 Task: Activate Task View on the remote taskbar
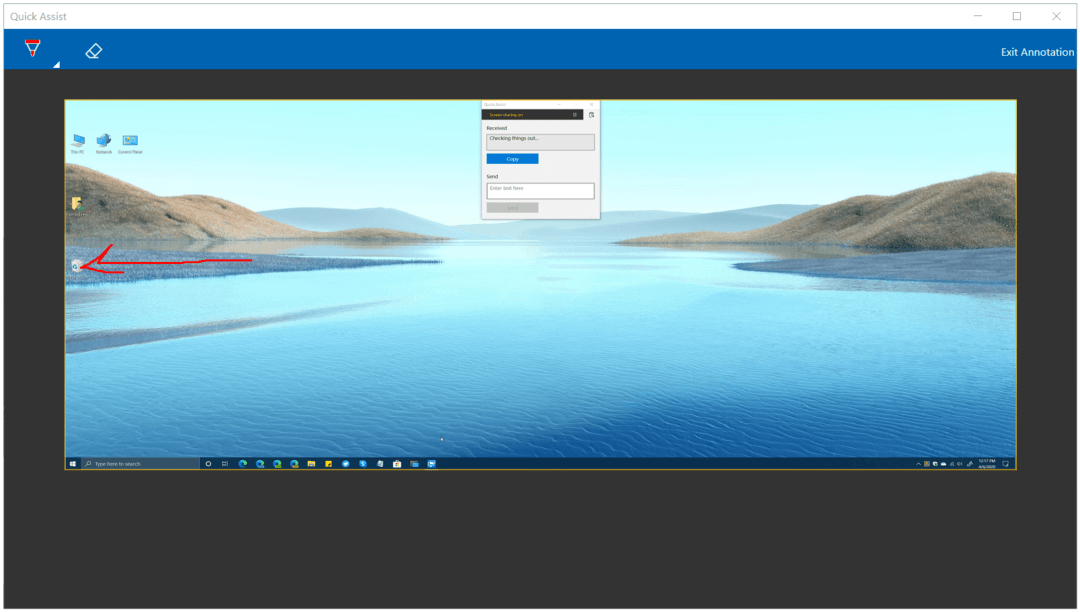coord(224,463)
